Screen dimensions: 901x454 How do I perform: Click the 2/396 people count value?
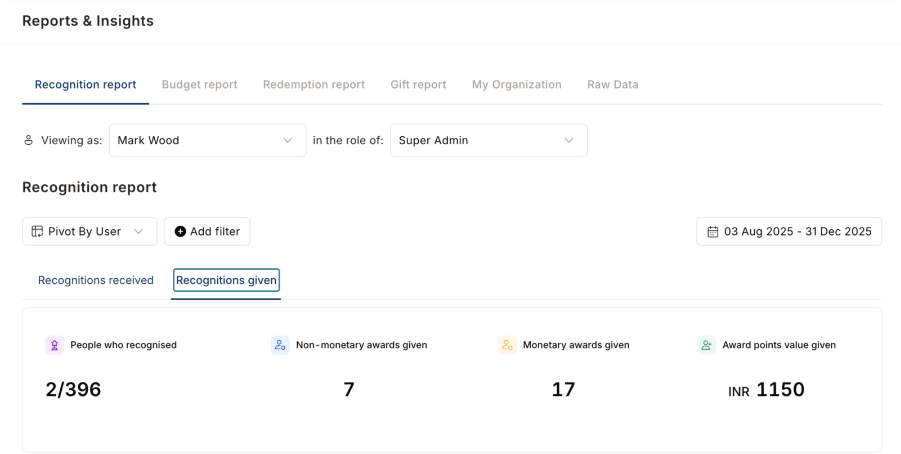pyautogui.click(x=73, y=390)
